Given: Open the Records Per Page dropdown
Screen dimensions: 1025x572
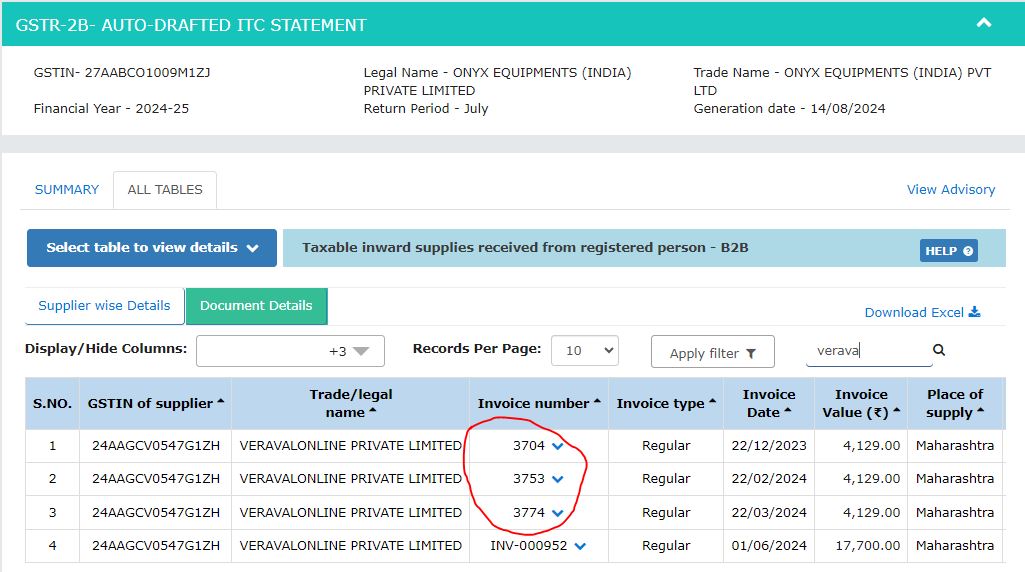Looking at the screenshot, I should [584, 350].
